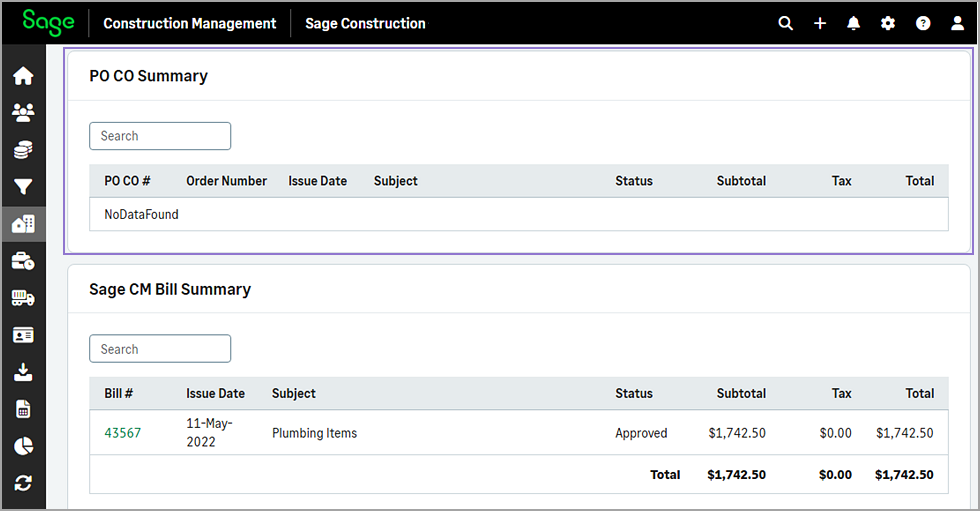Open the pie chart reports icon
Image resolution: width=980 pixels, height=511 pixels.
23,446
